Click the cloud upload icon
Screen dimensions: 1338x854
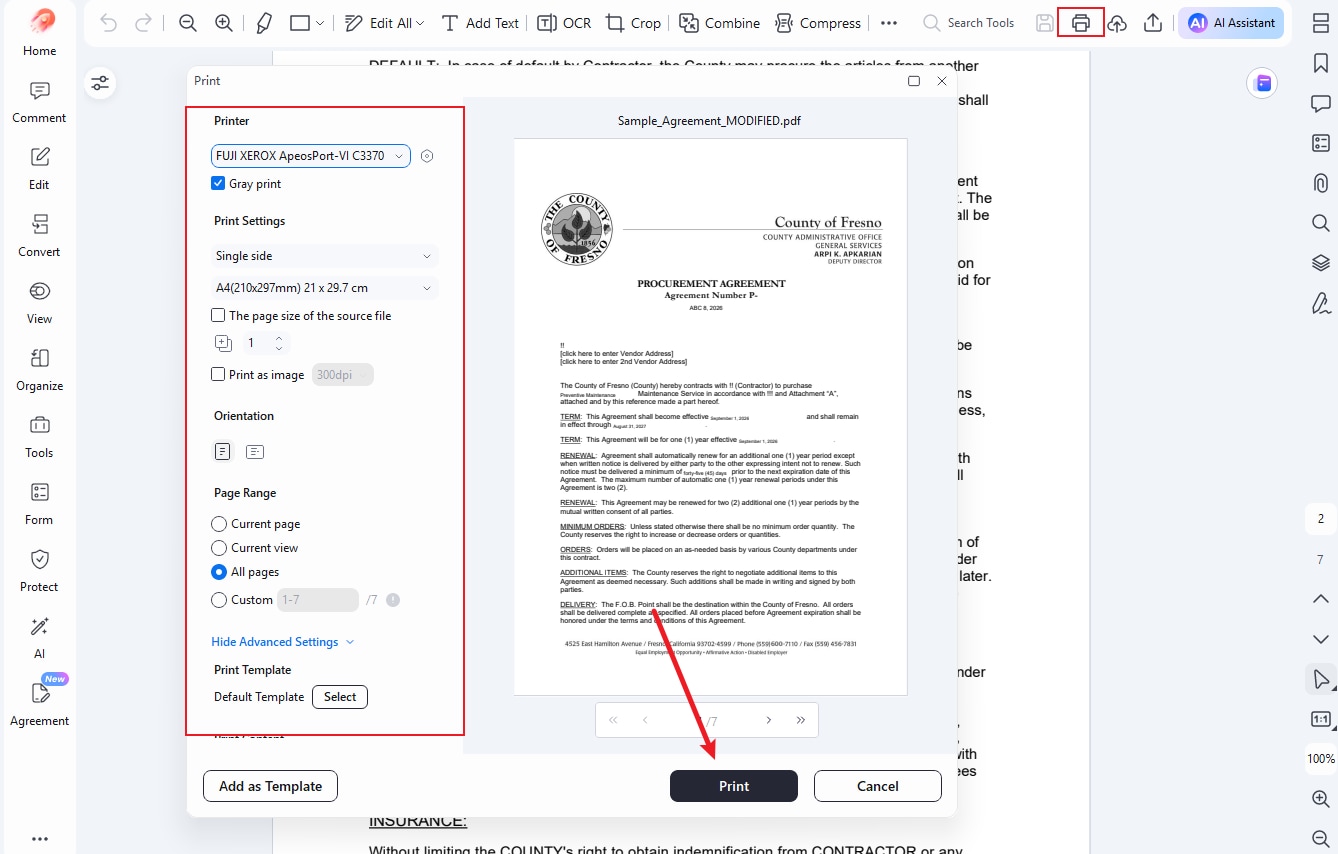[1117, 23]
